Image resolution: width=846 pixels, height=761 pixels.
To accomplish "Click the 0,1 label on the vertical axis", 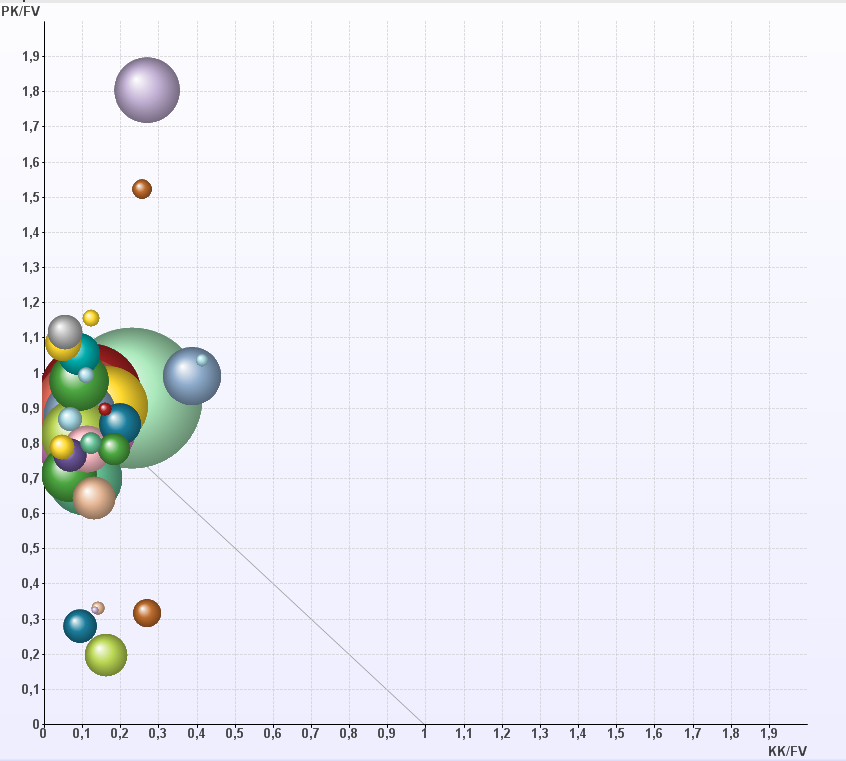I will point(31,689).
